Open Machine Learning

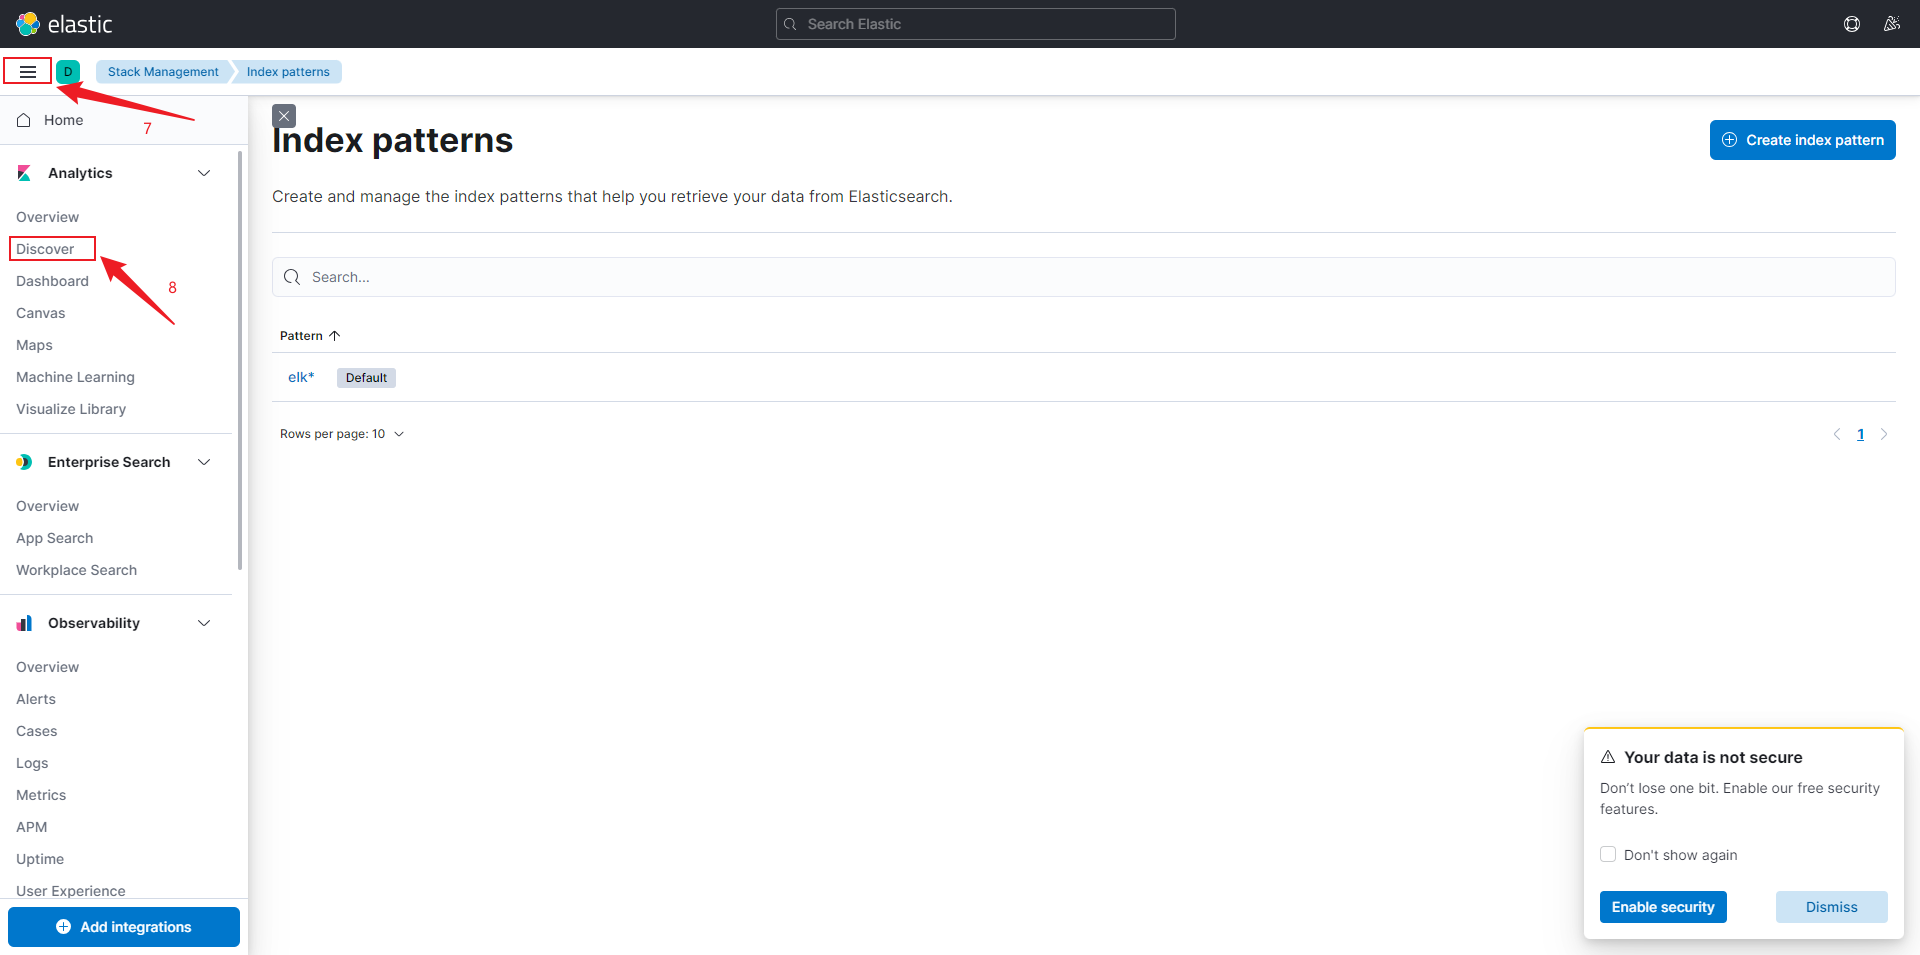[75, 377]
